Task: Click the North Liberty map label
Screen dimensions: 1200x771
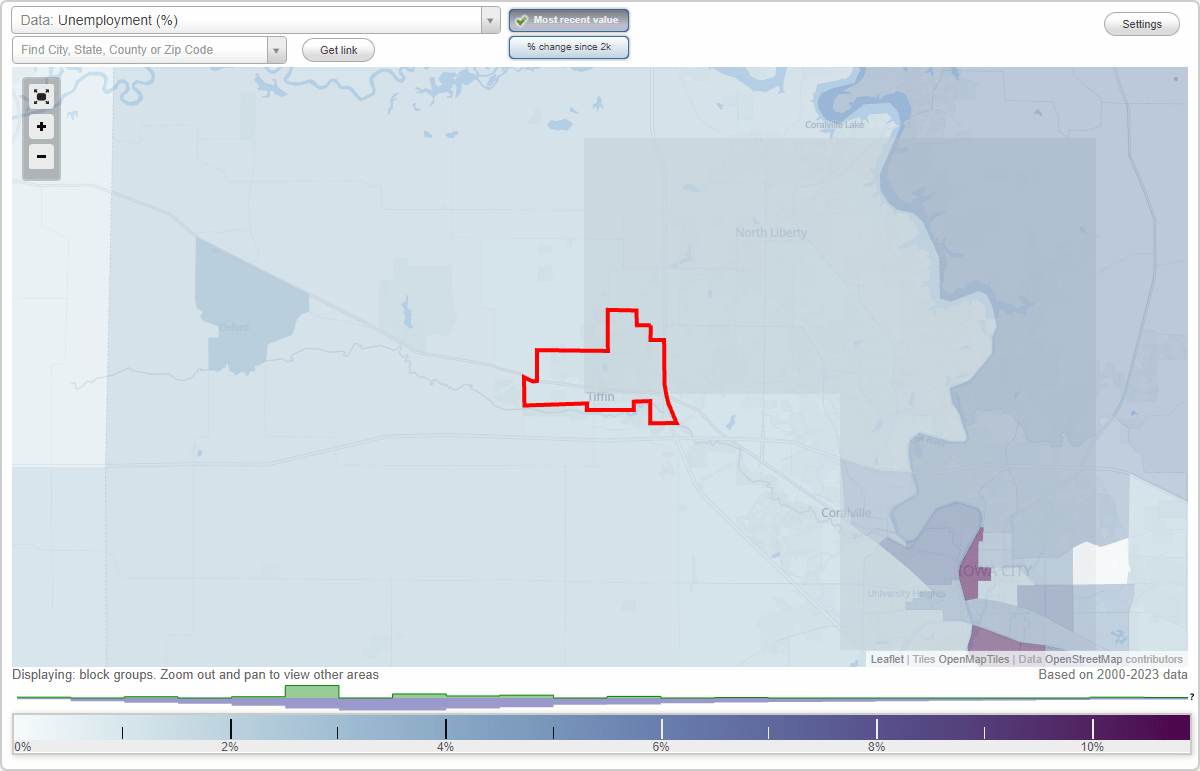Action: pyautogui.click(x=771, y=232)
